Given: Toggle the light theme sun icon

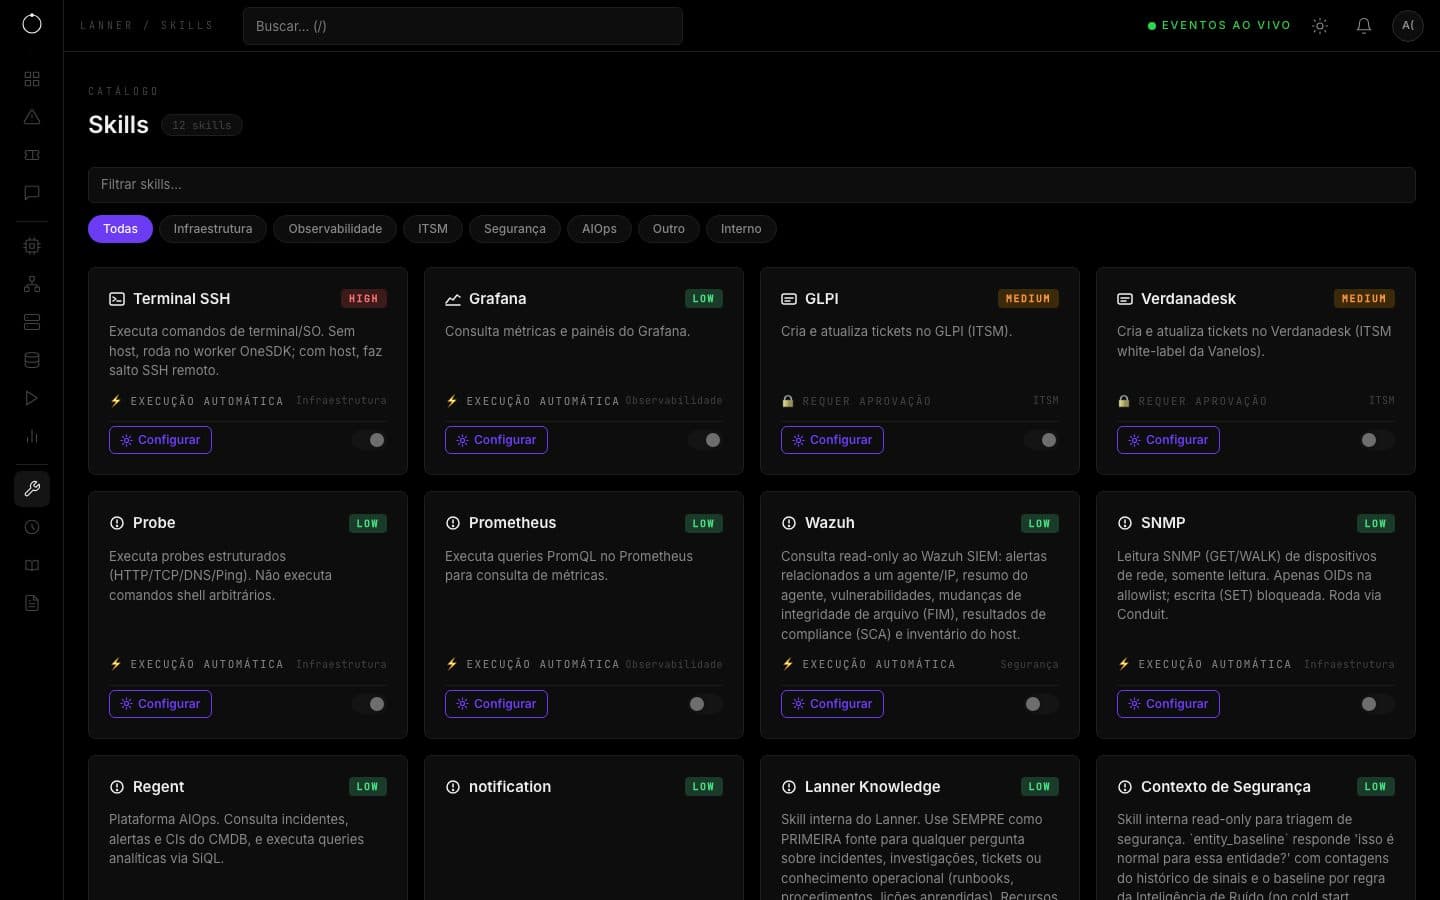Looking at the screenshot, I should (1320, 26).
